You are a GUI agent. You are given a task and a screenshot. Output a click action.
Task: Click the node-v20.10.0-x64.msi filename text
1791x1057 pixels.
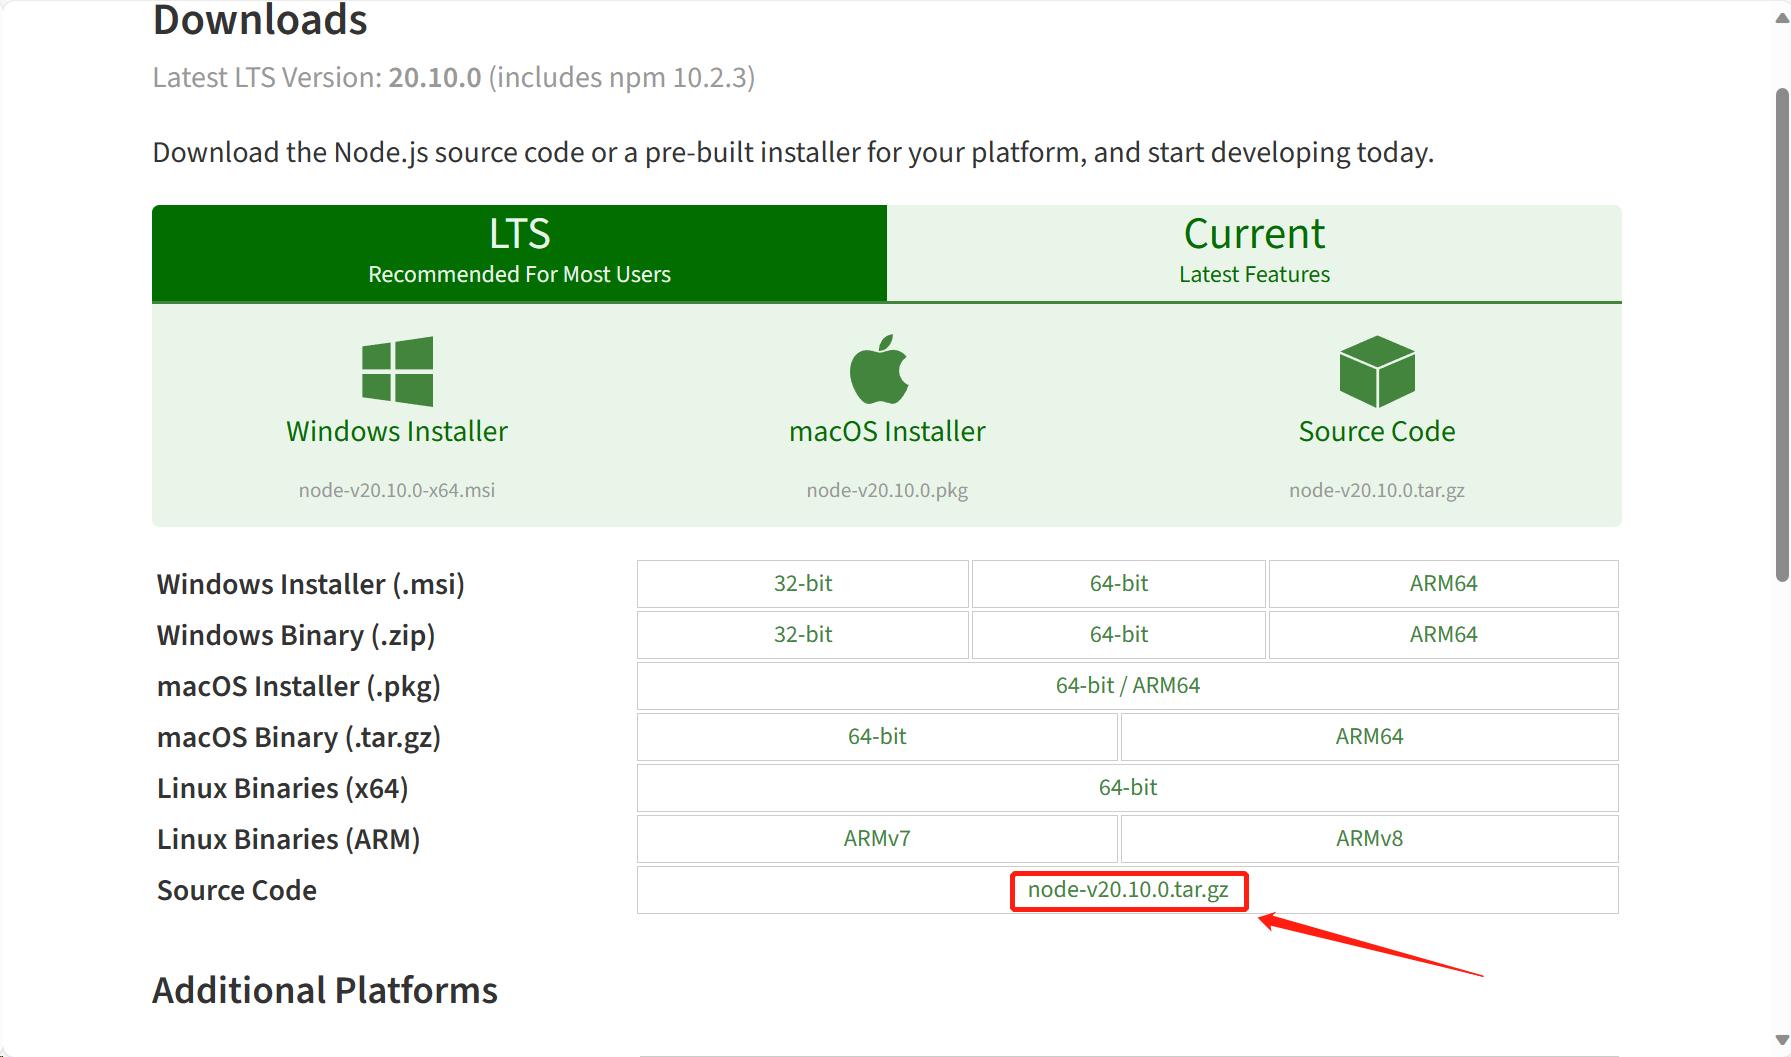coord(397,491)
